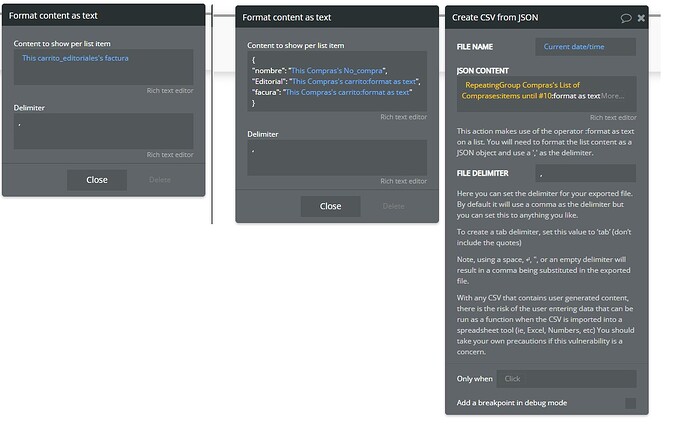Click Delete in the dialog with the JSON template
Image resolution: width=690 pixels, height=442 pixels.
(393, 206)
